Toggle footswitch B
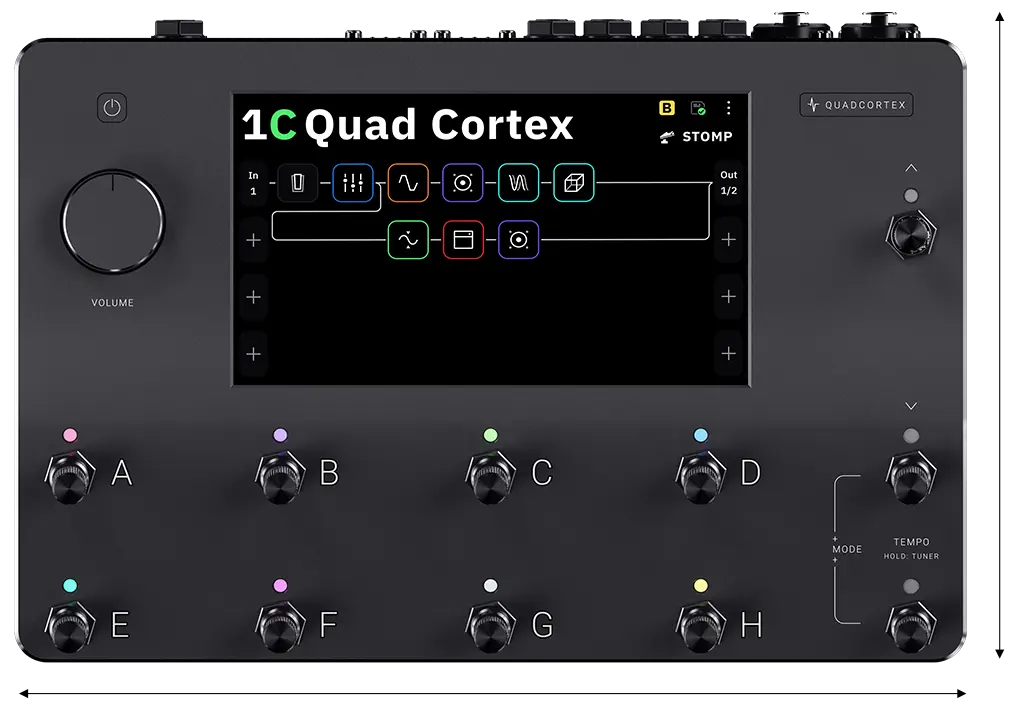 tap(280, 476)
